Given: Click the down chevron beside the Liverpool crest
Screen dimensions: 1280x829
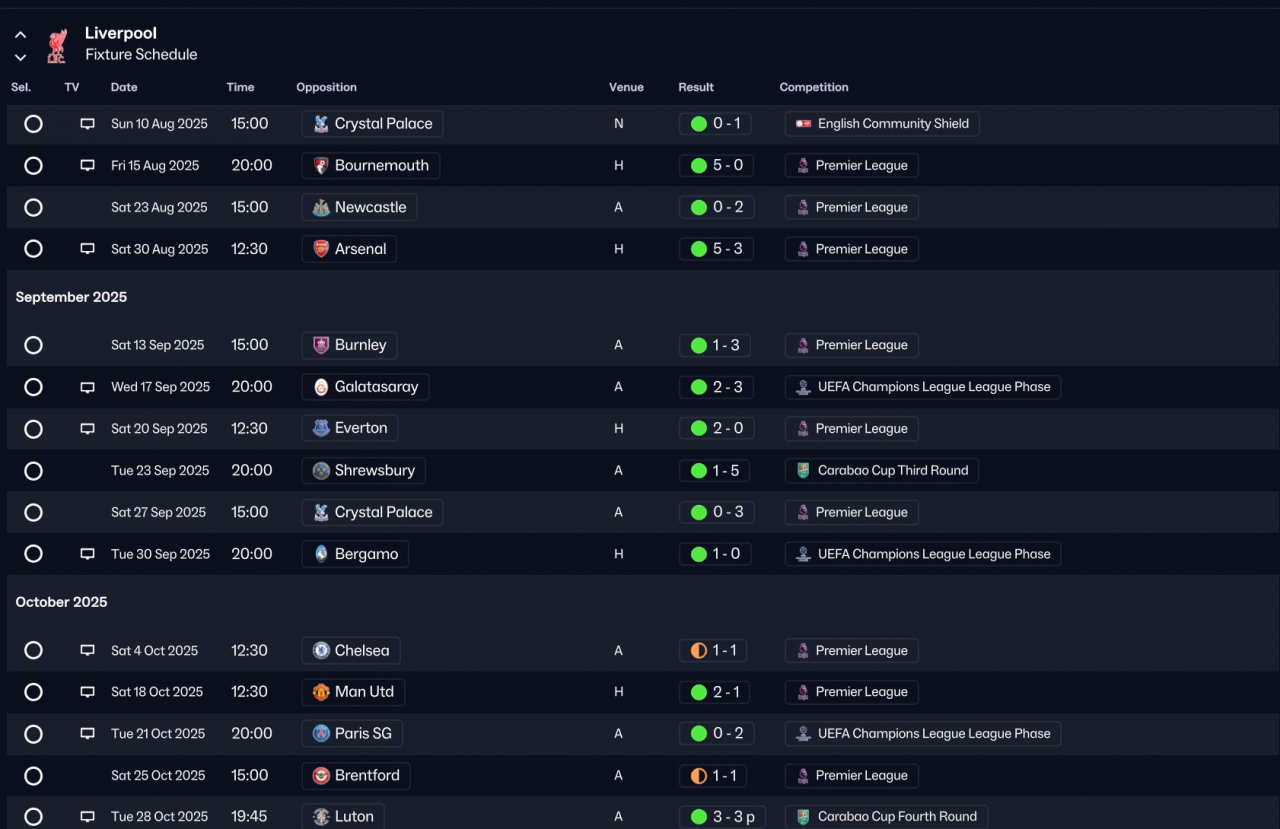Looking at the screenshot, I should click(20, 57).
